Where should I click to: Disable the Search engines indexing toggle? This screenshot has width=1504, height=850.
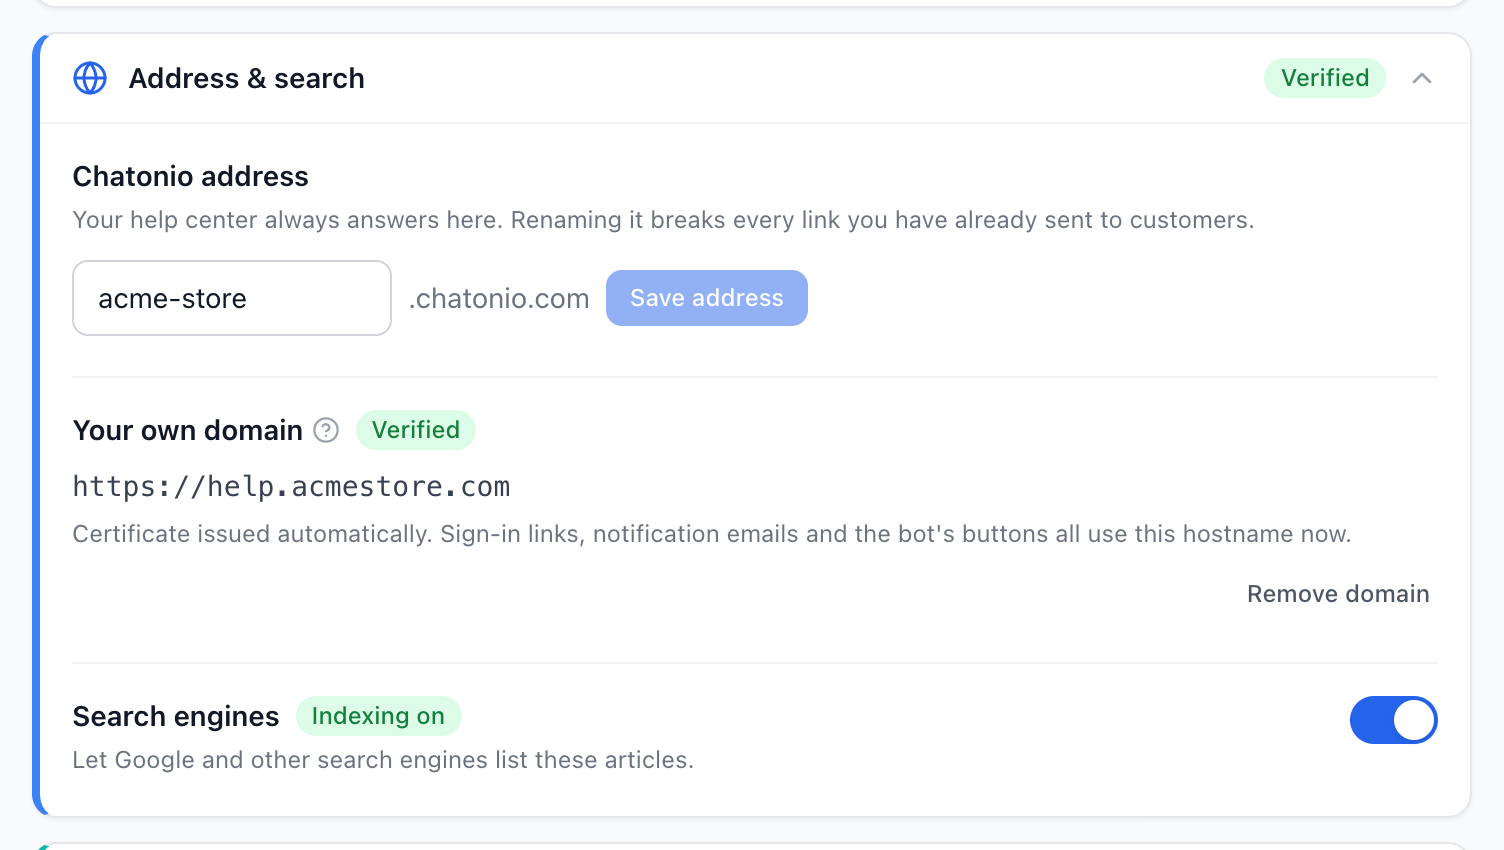[1393, 720]
